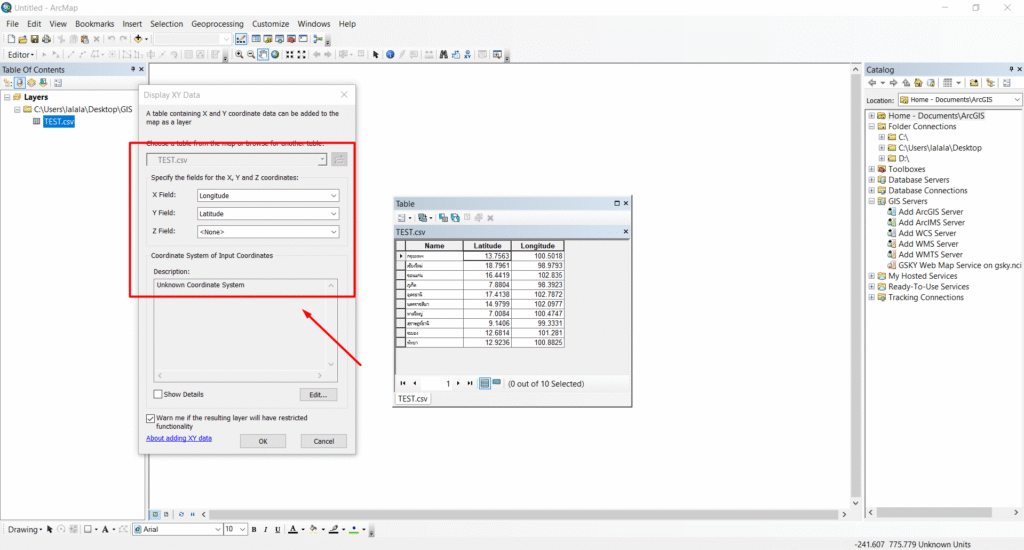Click Cancel in Display XY Data dialog
Viewport: 1024px width, 550px height.
pyautogui.click(x=323, y=441)
